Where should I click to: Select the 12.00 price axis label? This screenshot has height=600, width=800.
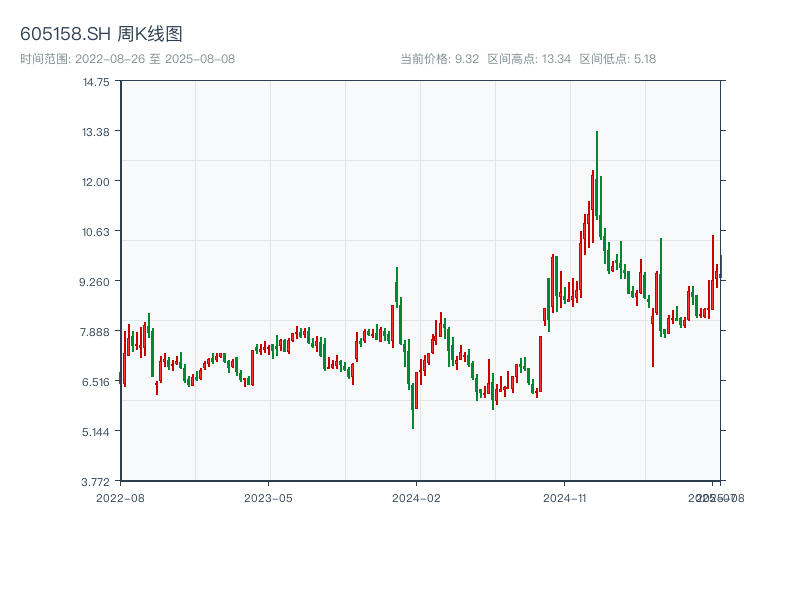click(x=96, y=182)
